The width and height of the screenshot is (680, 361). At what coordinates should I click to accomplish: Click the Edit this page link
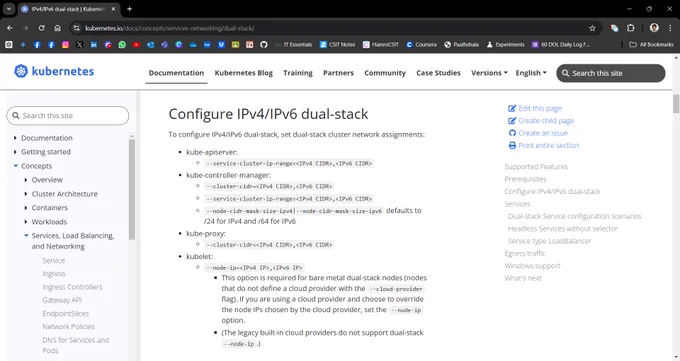pyautogui.click(x=540, y=108)
